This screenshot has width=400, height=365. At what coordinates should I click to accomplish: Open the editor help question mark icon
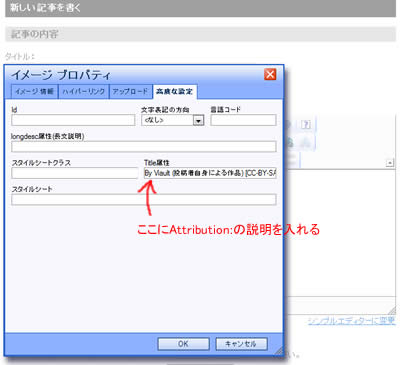click(x=306, y=125)
